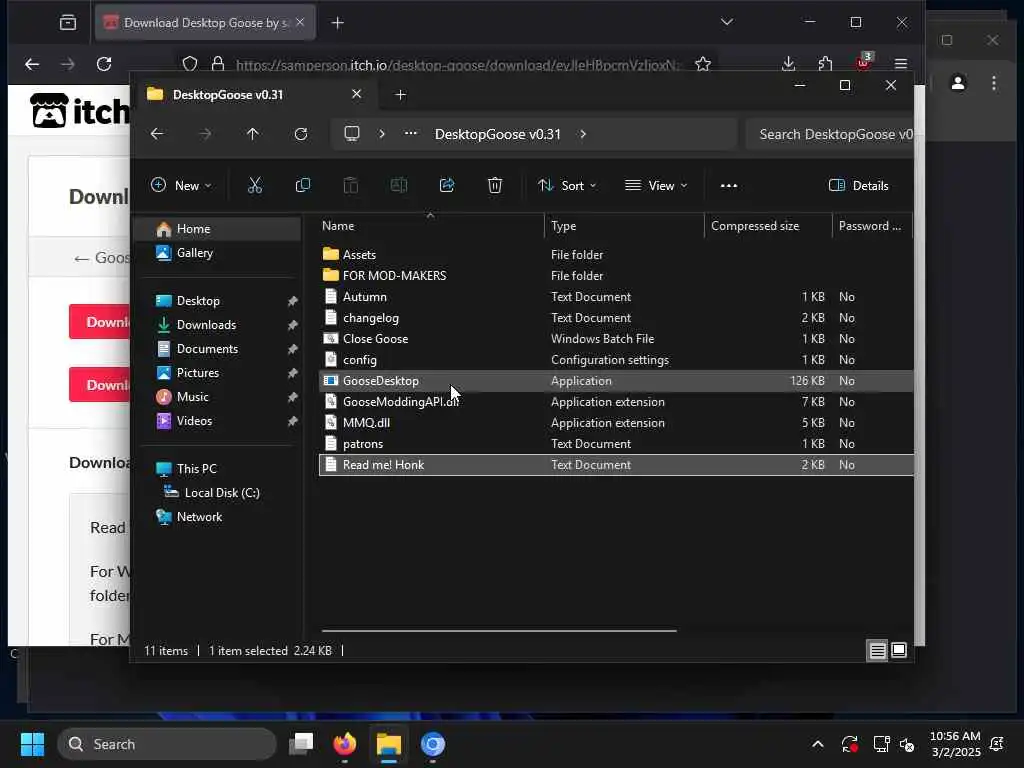Click the Share icon in Explorer toolbar
This screenshot has width=1024, height=768.
[x=447, y=185]
